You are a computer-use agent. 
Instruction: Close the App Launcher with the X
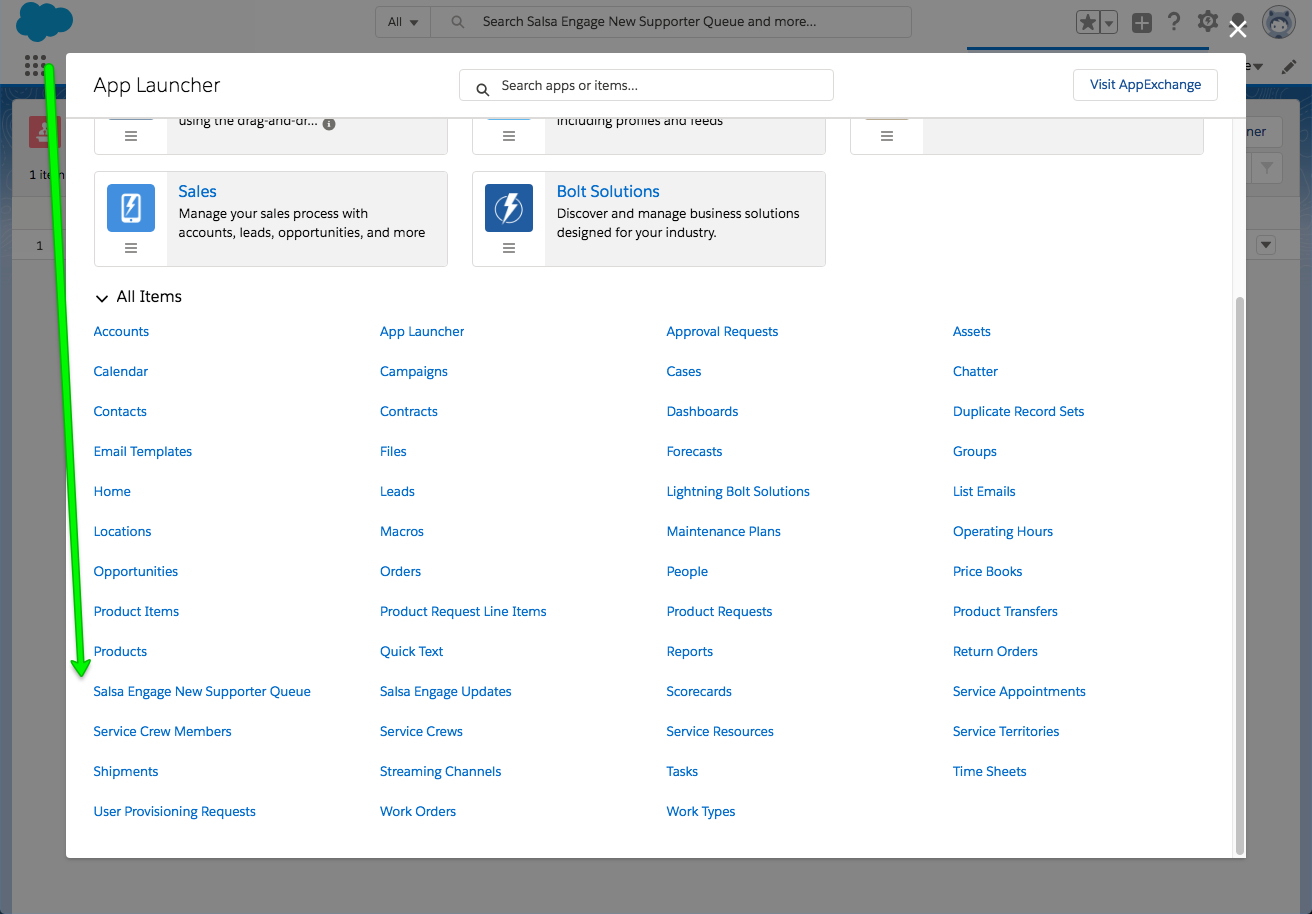tap(1238, 29)
